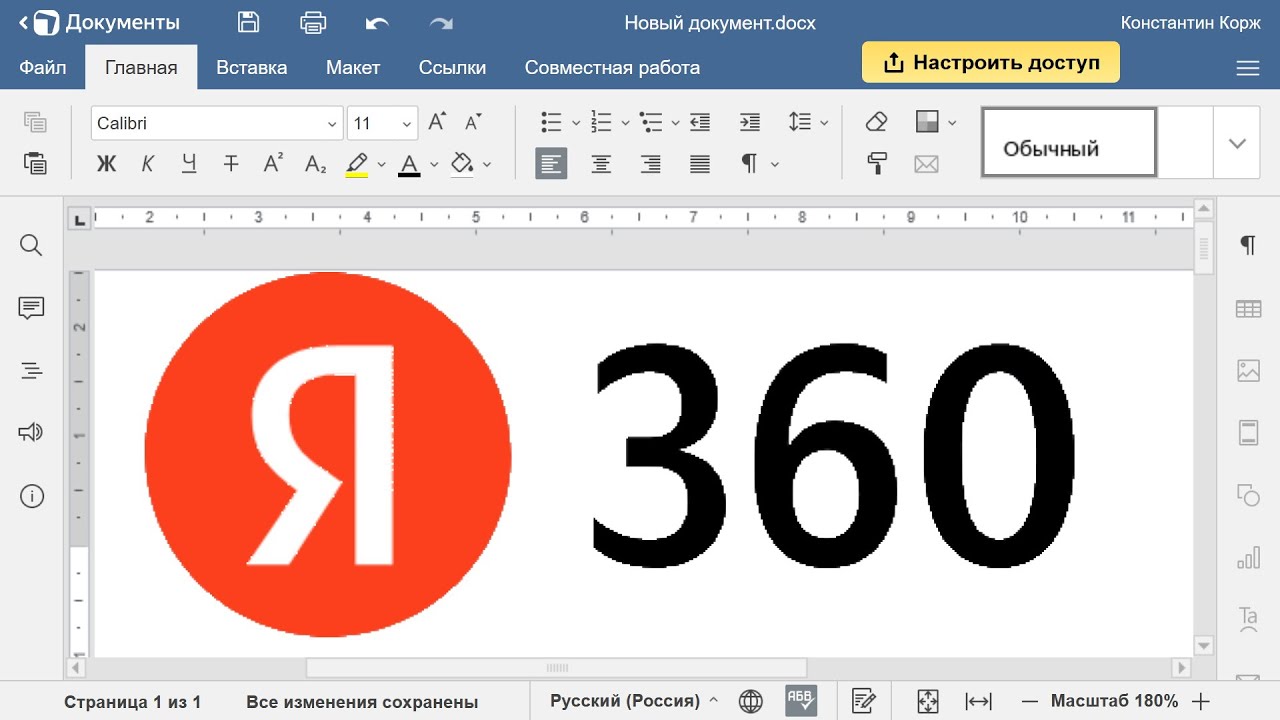Click the bulleted list icon
Image resolution: width=1280 pixels, height=720 pixels.
551,122
